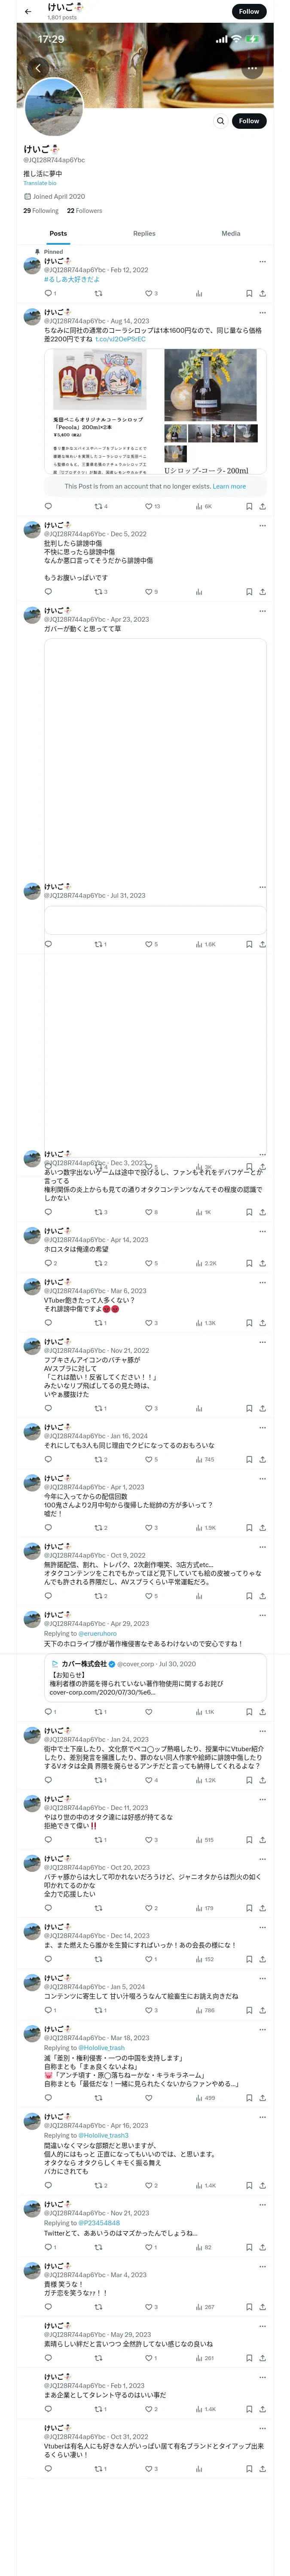Click the back arrow in the top header

pyautogui.click(x=28, y=12)
